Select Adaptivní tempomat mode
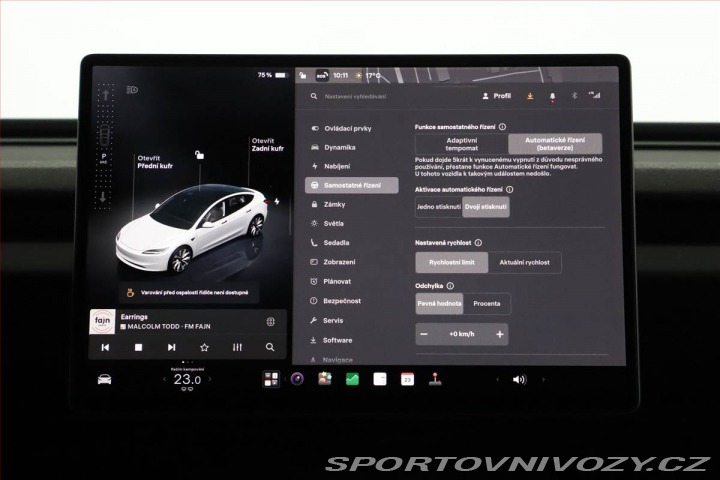720x480 pixels. [461, 144]
